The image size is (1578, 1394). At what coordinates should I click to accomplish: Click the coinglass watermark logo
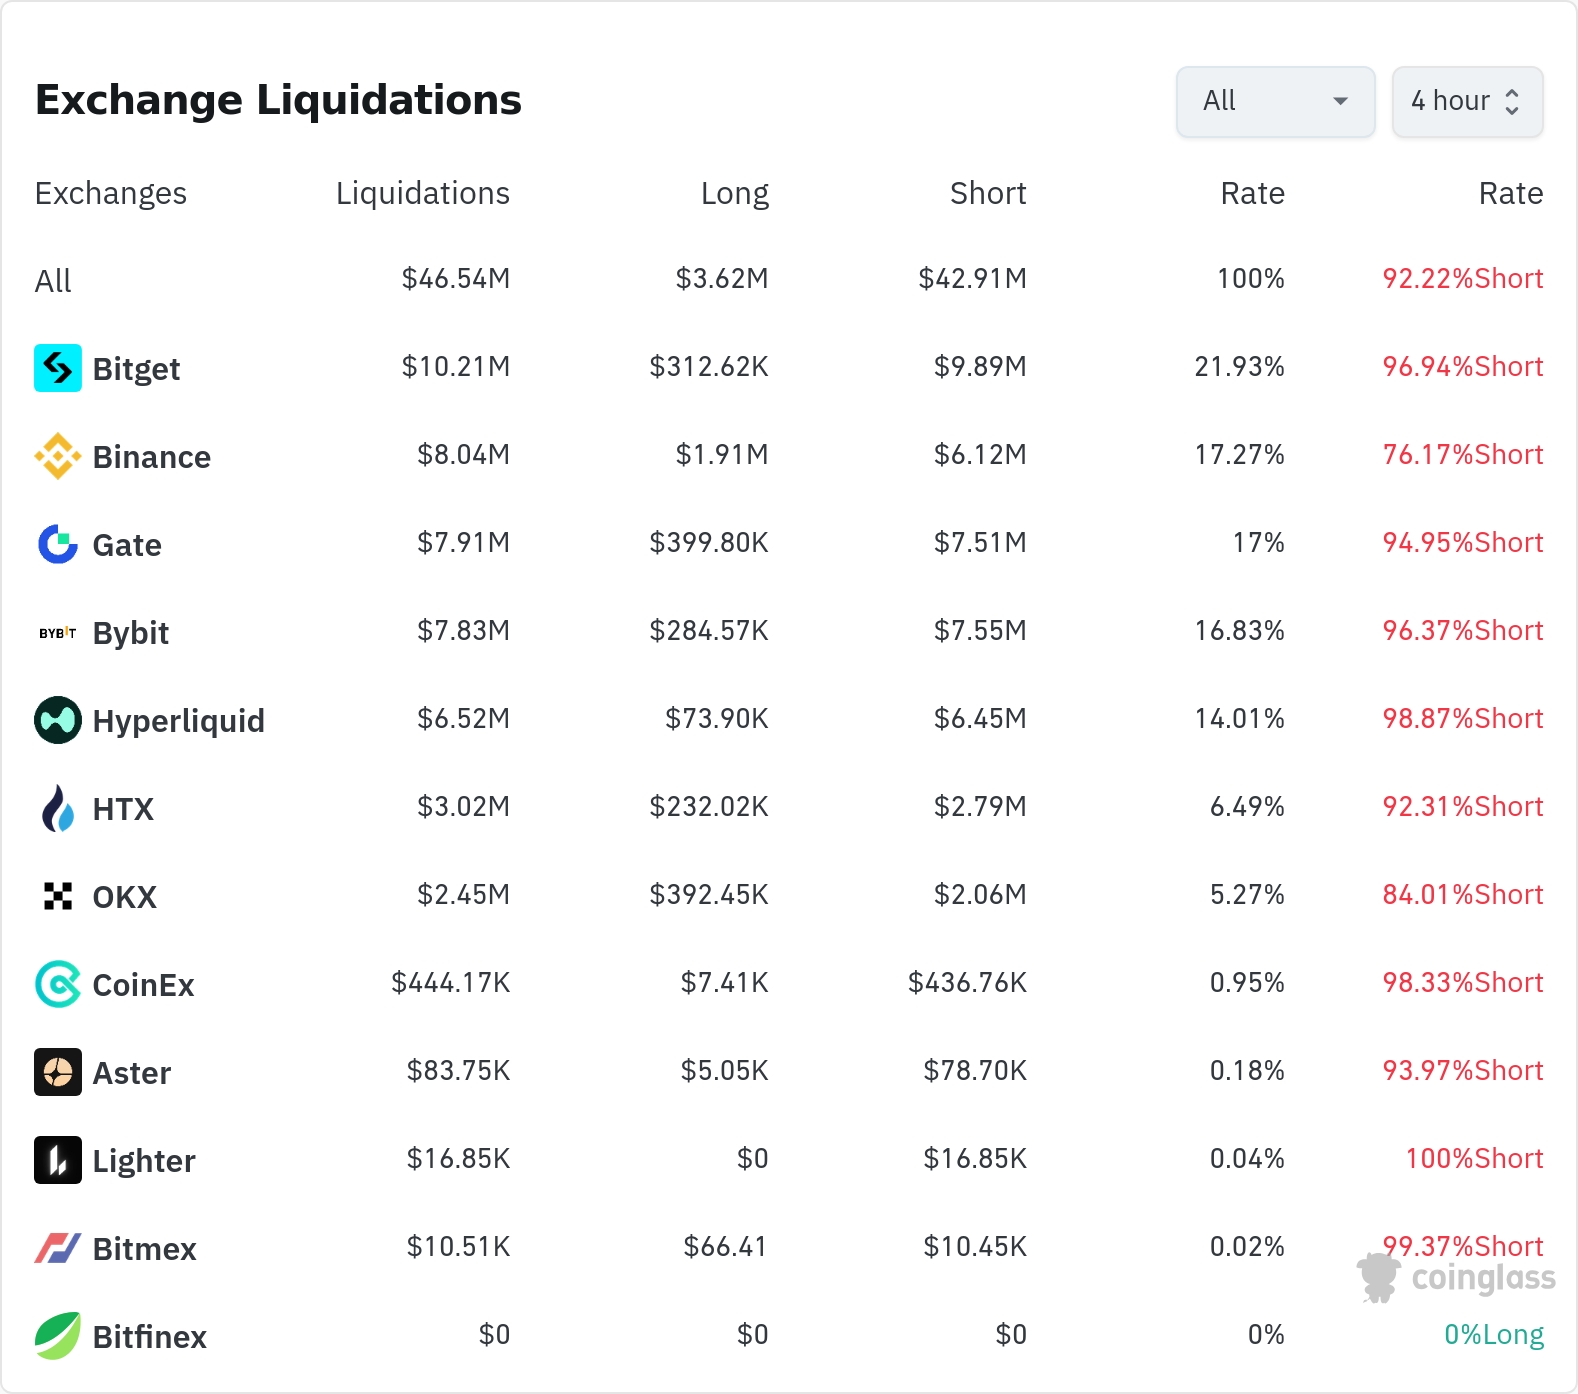[x=1457, y=1277]
